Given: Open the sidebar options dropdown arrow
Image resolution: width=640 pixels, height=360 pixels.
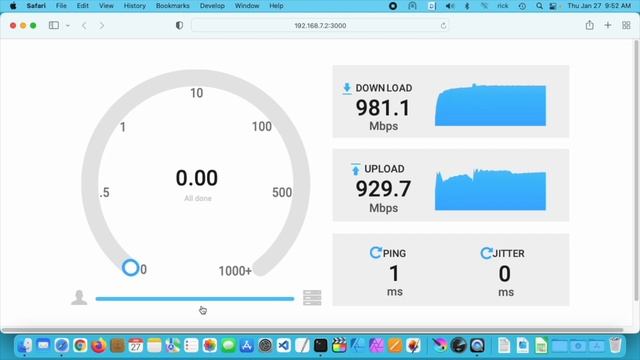Looking at the screenshot, I should point(68,25).
